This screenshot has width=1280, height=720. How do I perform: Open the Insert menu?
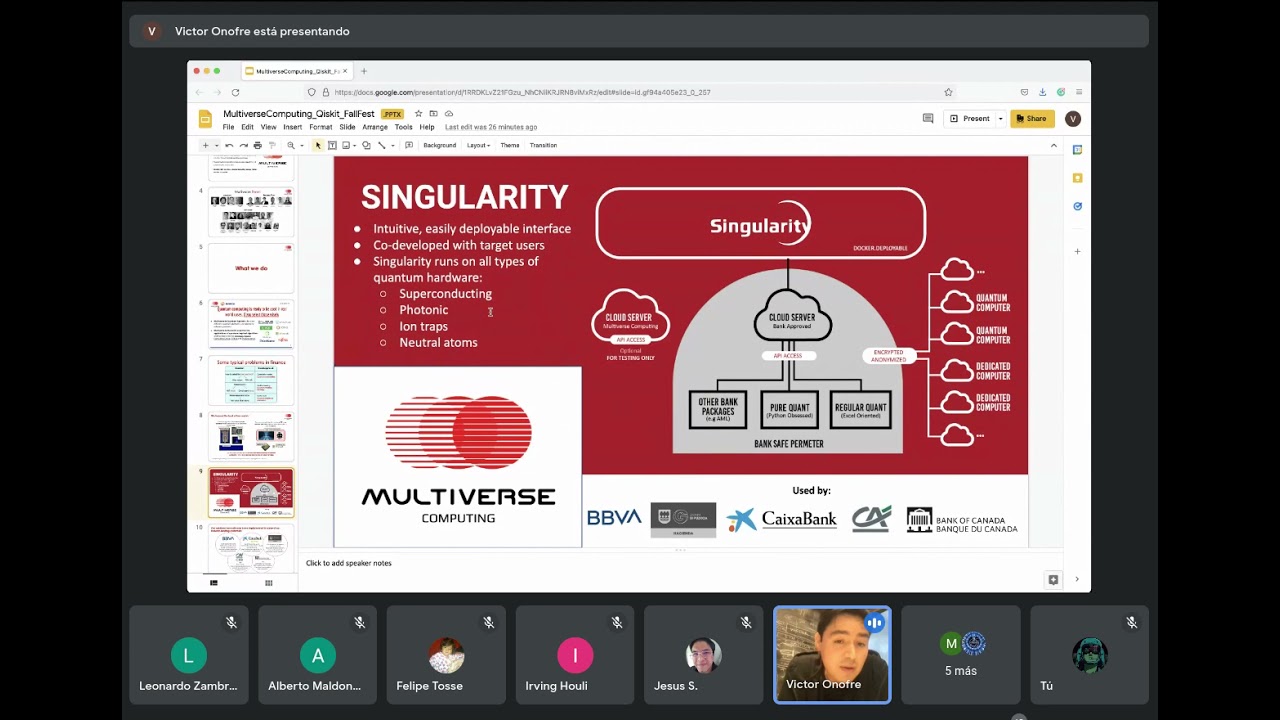pyautogui.click(x=292, y=127)
